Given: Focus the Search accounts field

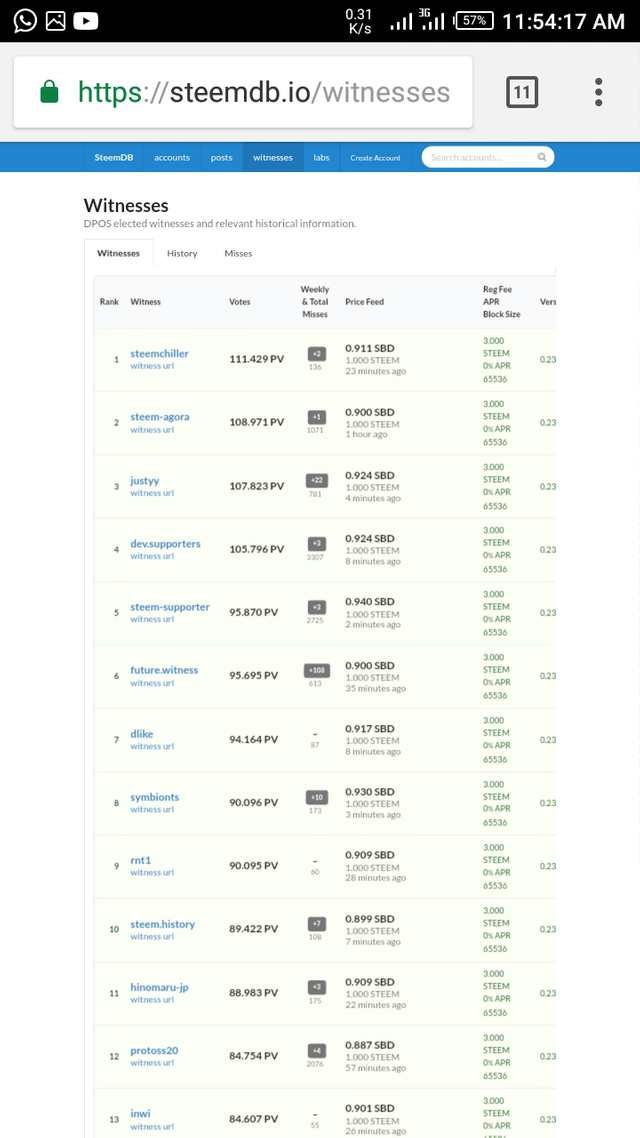Looking at the screenshot, I should [488, 157].
